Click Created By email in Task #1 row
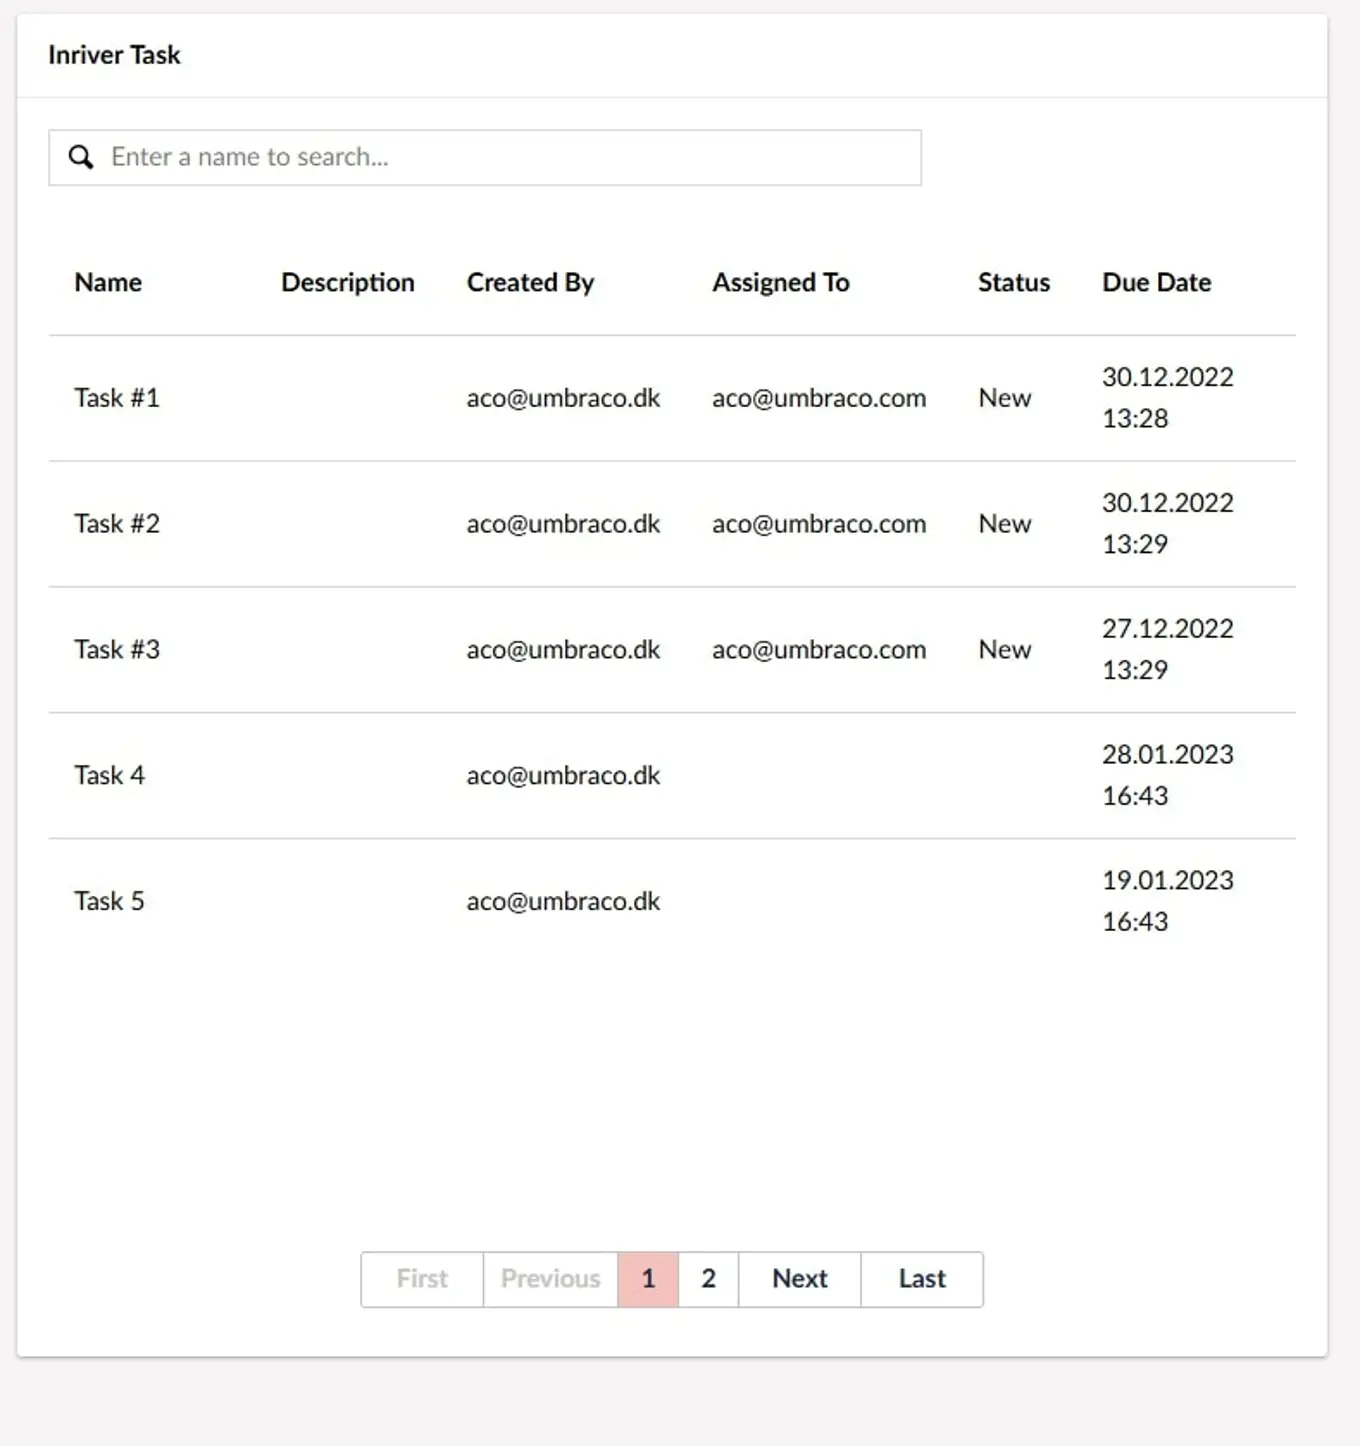 (x=564, y=398)
